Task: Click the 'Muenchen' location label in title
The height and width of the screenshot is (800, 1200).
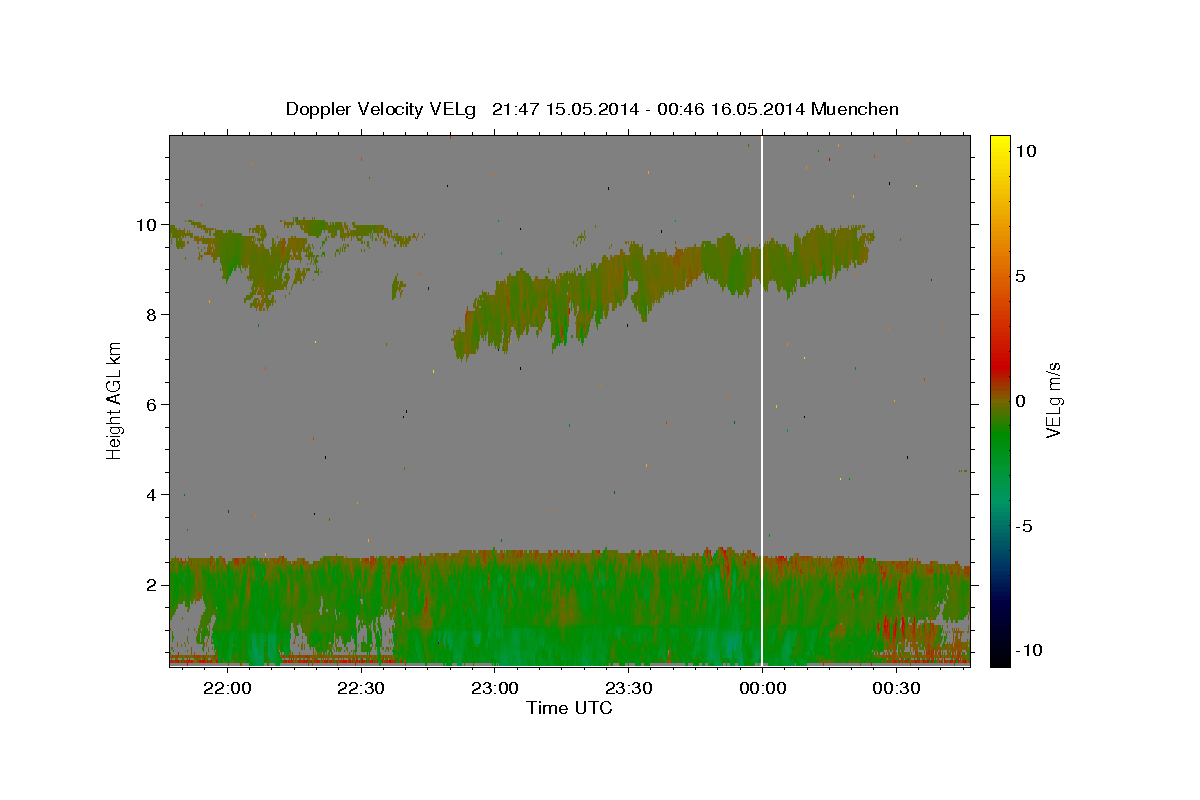Action: click(x=855, y=109)
